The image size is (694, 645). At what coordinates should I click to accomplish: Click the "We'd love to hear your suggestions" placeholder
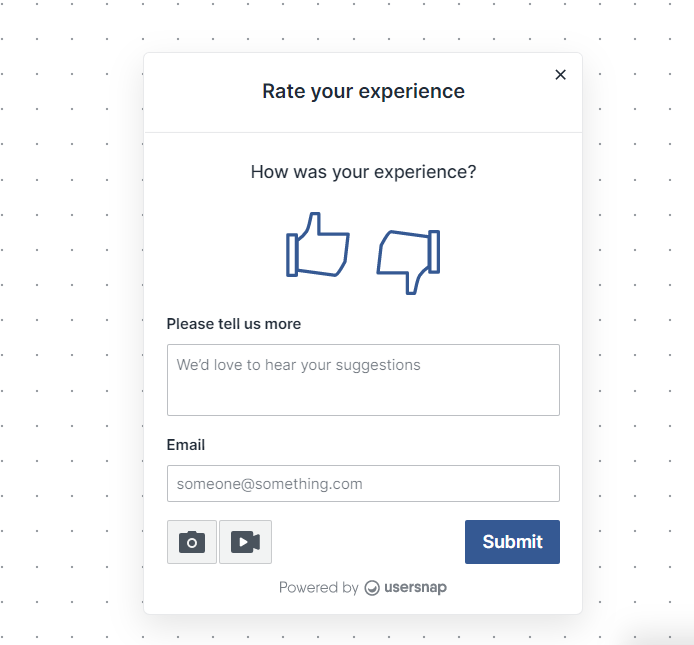[298, 365]
